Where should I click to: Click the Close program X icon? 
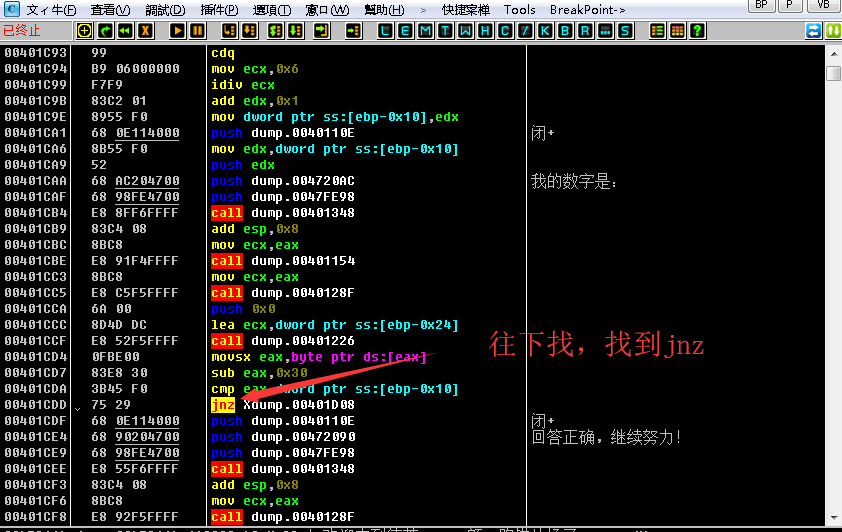click(x=146, y=31)
